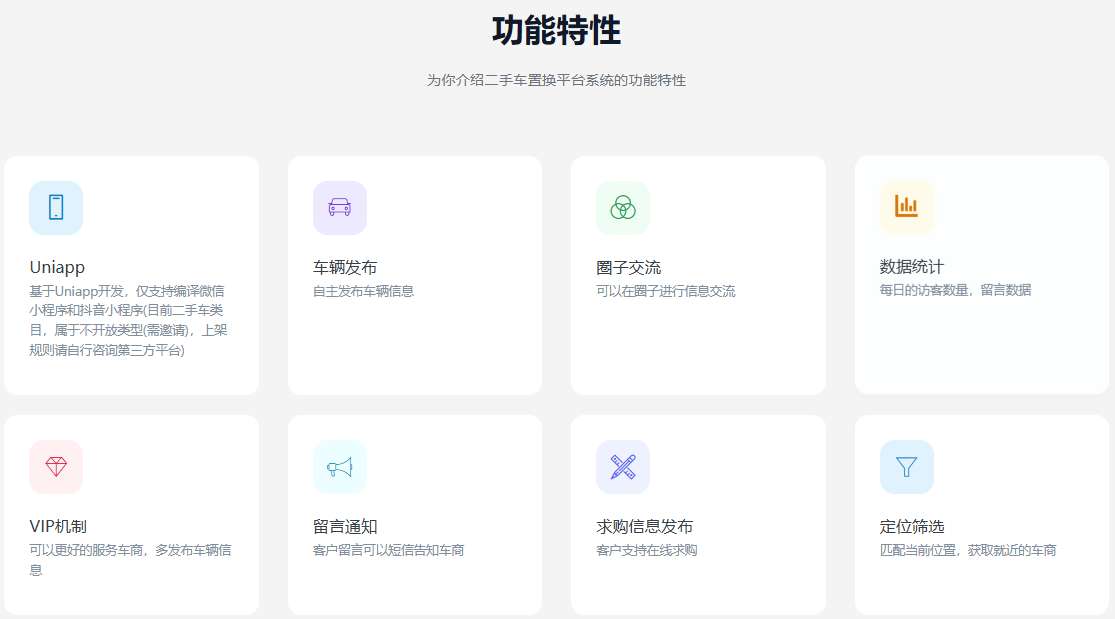Click the orange bar chart icon
The image size is (1115, 619).
pos(906,206)
